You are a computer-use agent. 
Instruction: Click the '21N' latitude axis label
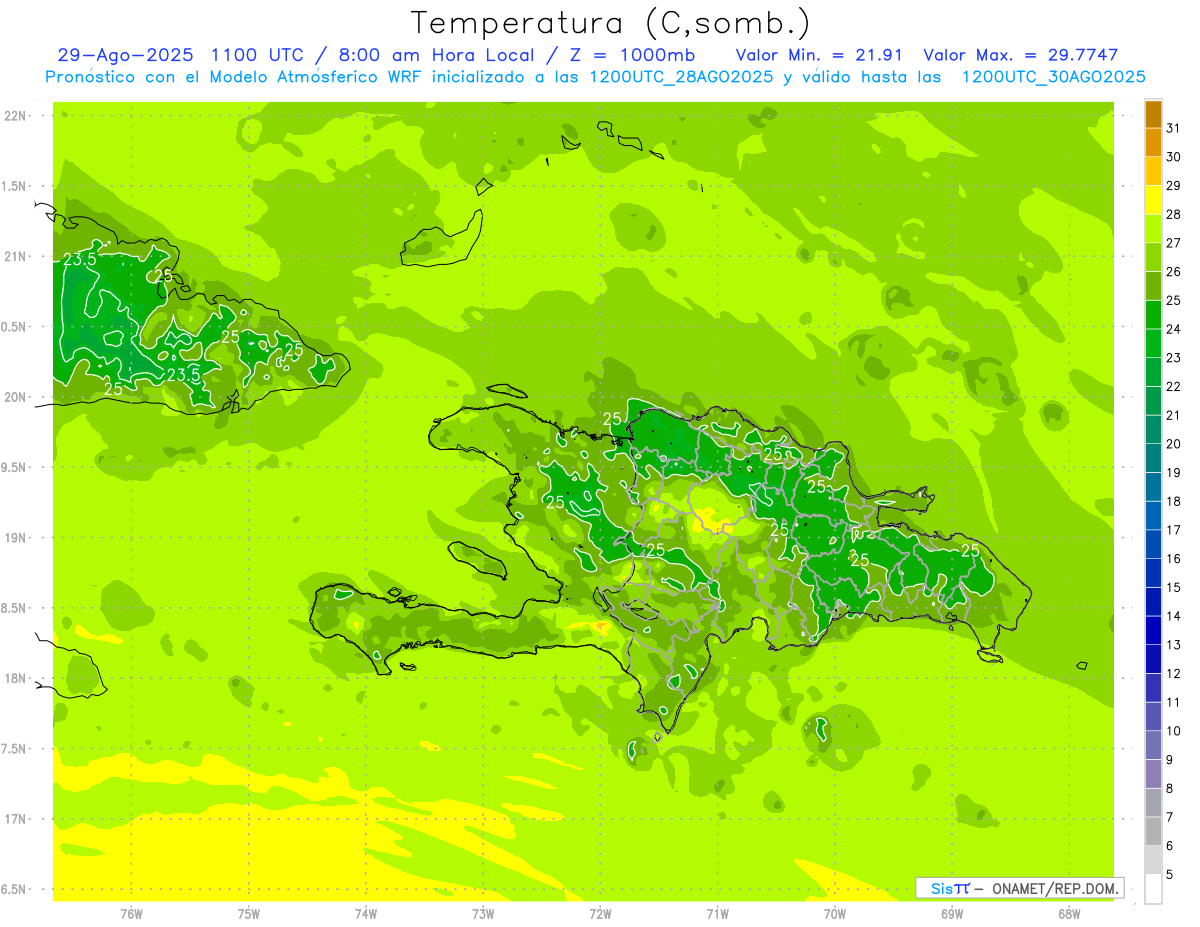[x=17, y=257]
